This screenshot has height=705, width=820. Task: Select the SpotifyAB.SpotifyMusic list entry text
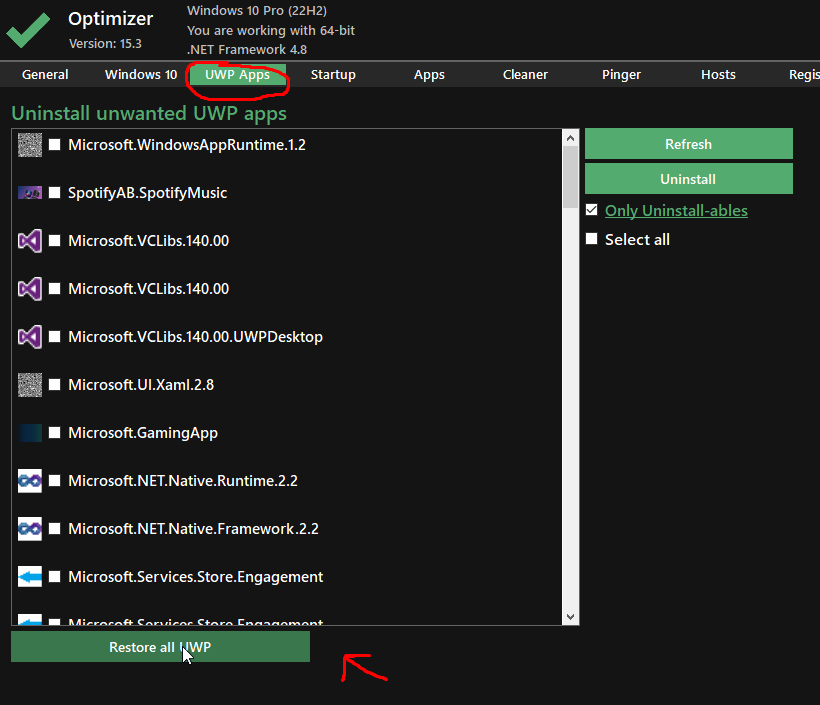(147, 193)
